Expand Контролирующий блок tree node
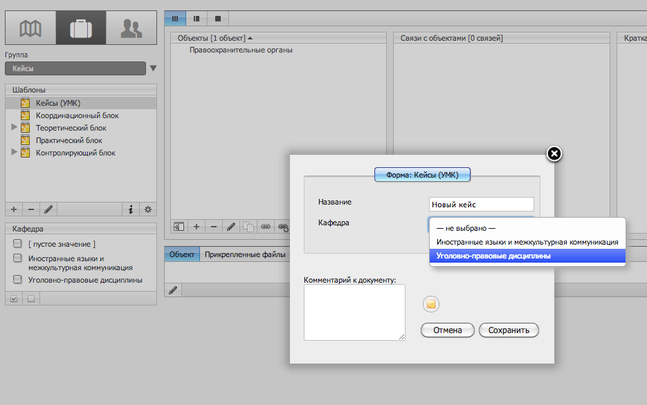The height and width of the screenshot is (405, 647). [x=14, y=152]
